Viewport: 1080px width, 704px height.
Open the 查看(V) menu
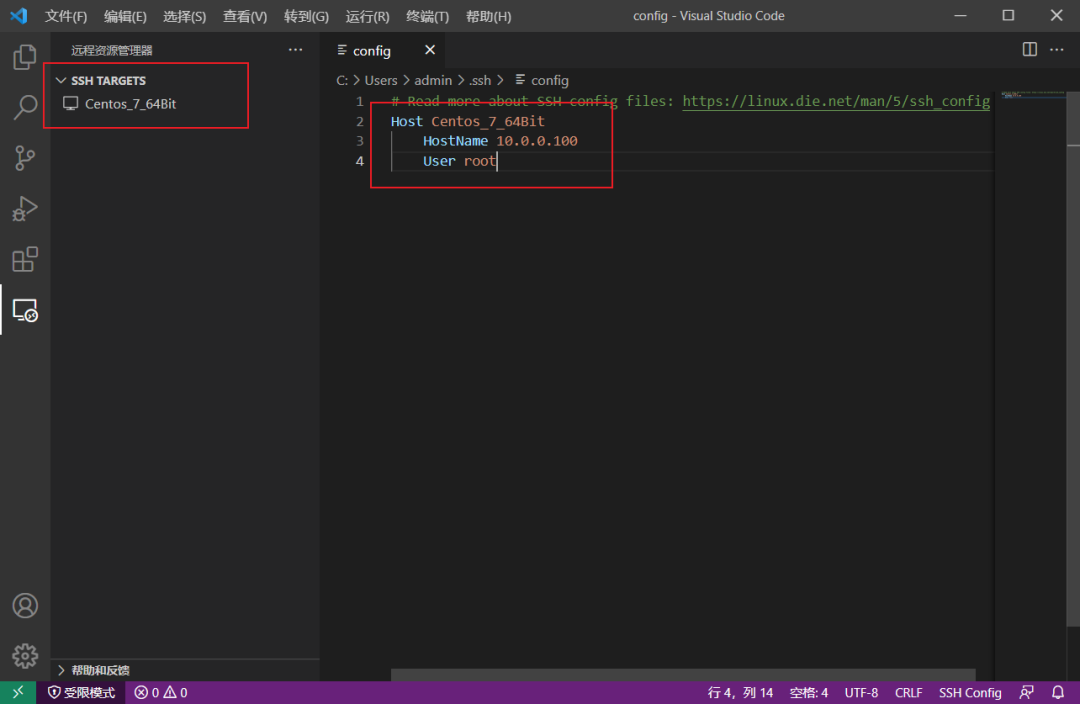pos(245,16)
